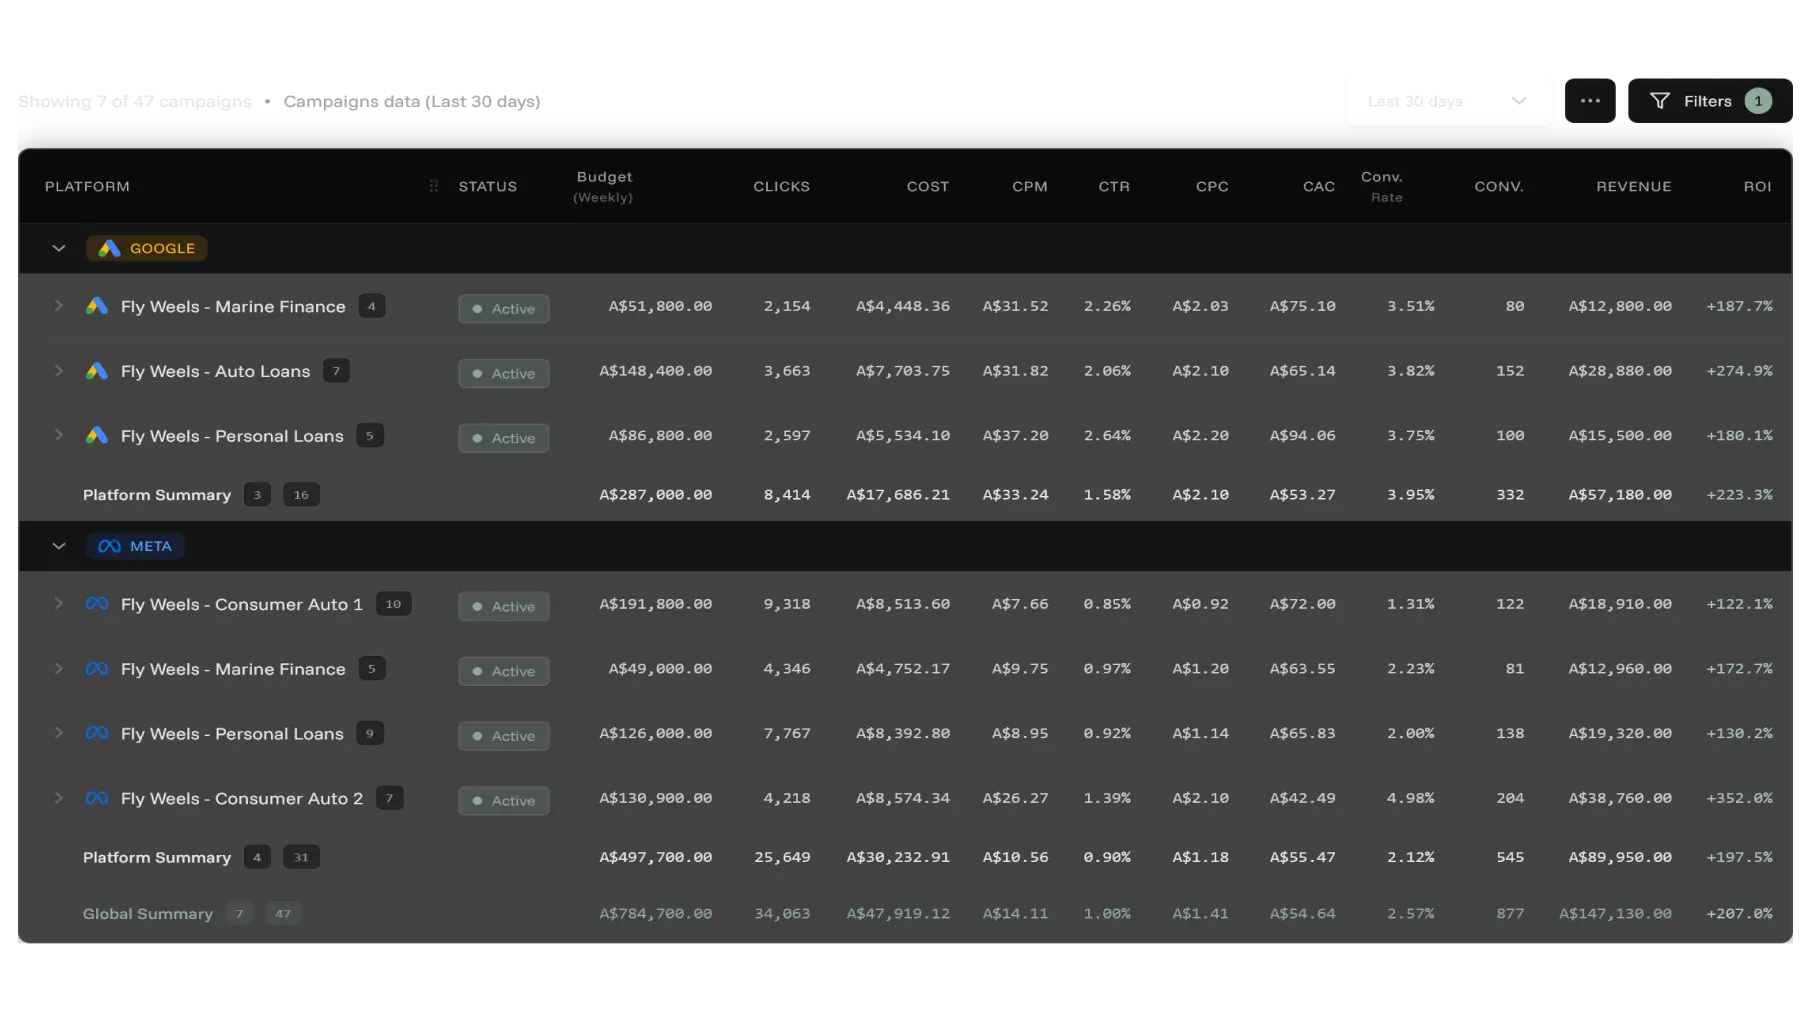The height and width of the screenshot is (1017, 1808).
Task: Click the count badge on Consumer Auto 1
Action: pyautogui.click(x=393, y=603)
